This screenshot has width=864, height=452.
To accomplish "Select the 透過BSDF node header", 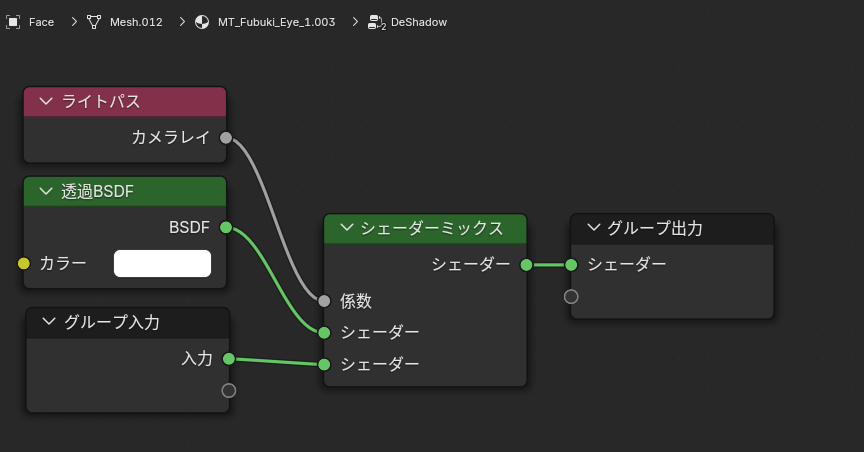I will click(x=125, y=191).
